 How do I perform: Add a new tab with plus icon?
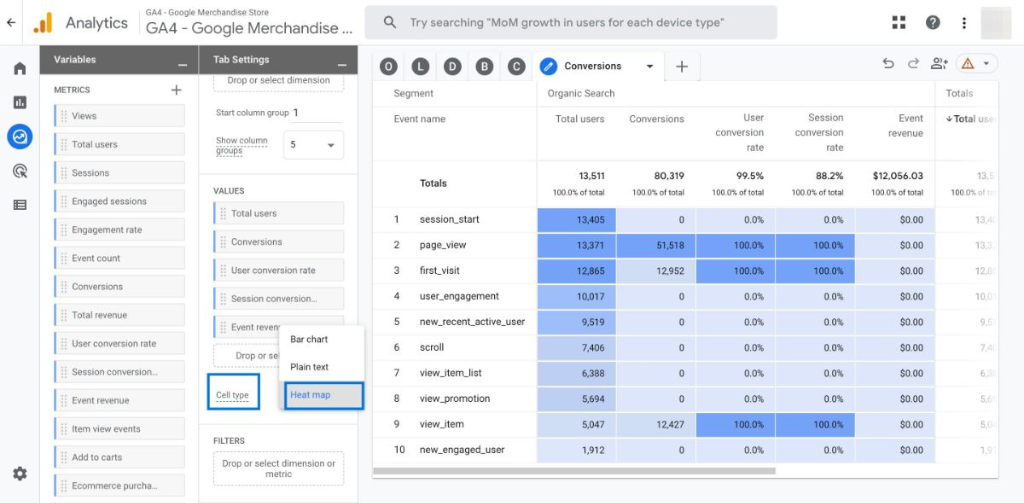coord(682,66)
